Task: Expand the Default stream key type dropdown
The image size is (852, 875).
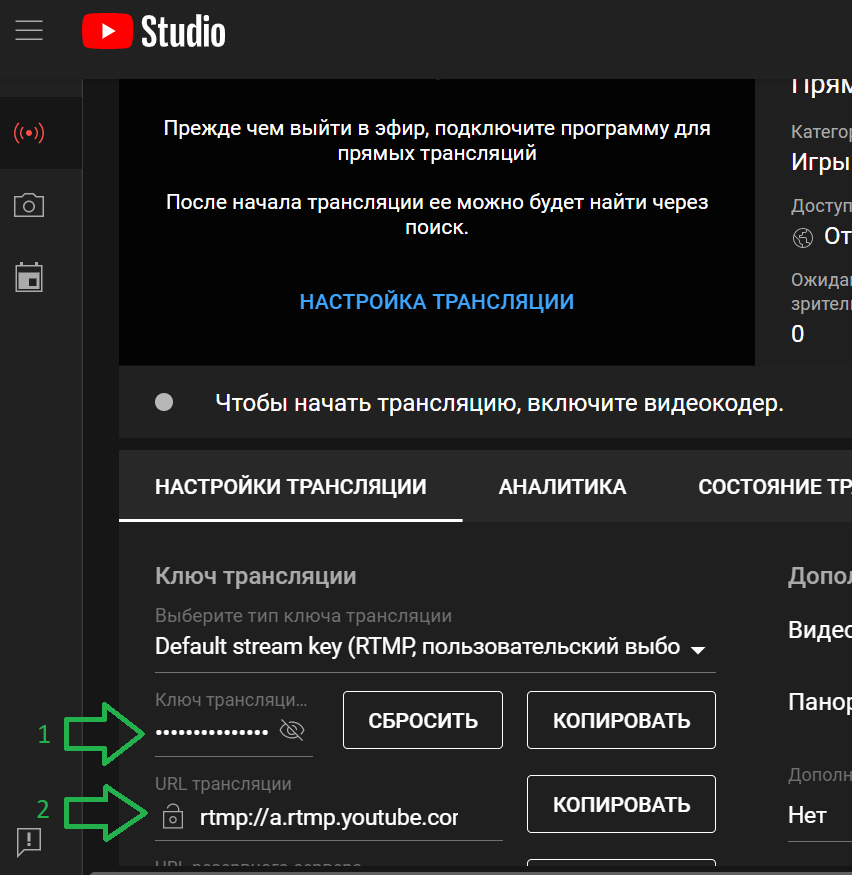Action: pyautogui.click(x=435, y=647)
